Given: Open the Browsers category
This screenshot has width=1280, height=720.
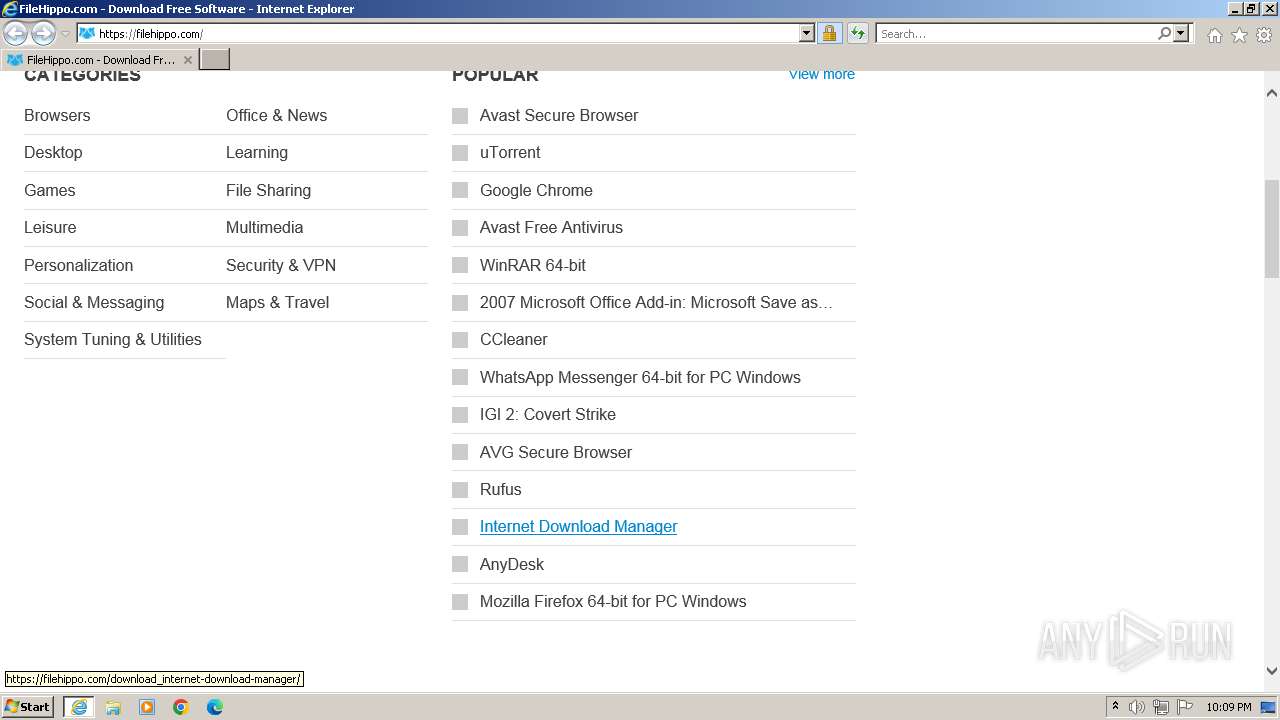Looking at the screenshot, I should click(x=57, y=115).
